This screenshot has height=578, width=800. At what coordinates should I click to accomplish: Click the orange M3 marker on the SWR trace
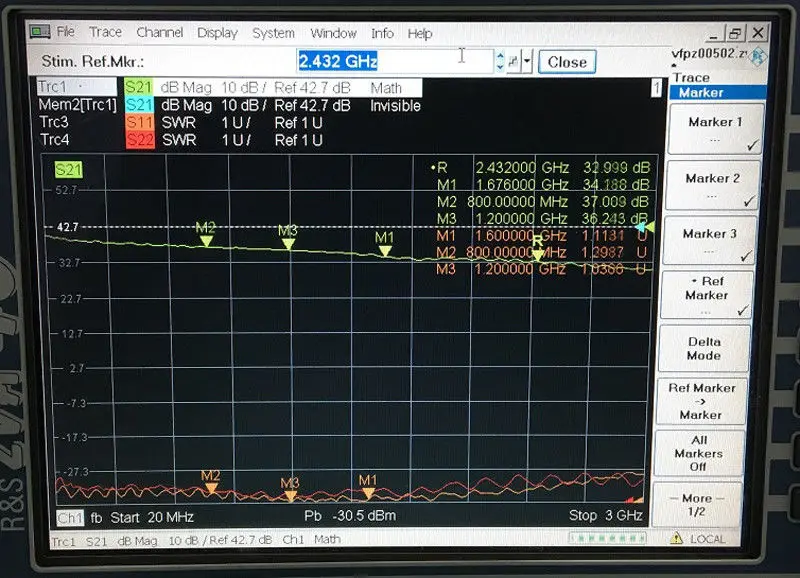click(290, 496)
